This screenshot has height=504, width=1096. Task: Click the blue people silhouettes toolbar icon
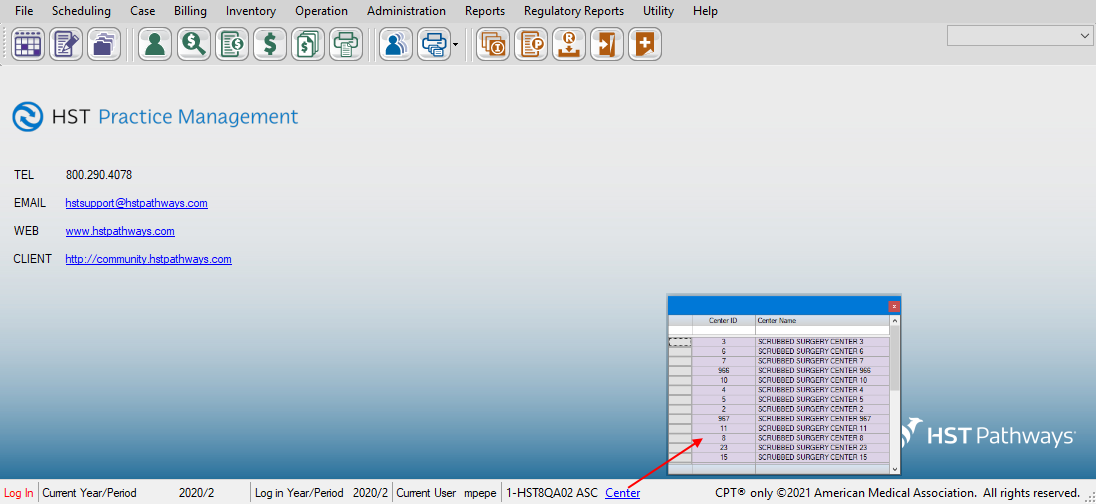[396, 45]
